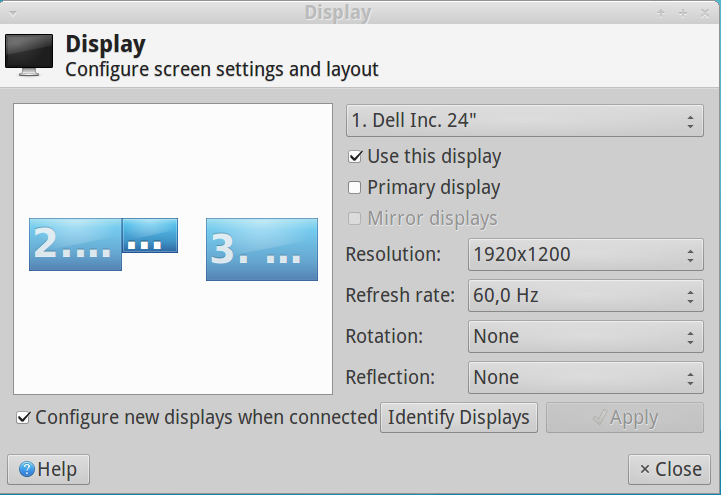Open the Resolution dropdown showing 1920x1200

click(x=585, y=254)
